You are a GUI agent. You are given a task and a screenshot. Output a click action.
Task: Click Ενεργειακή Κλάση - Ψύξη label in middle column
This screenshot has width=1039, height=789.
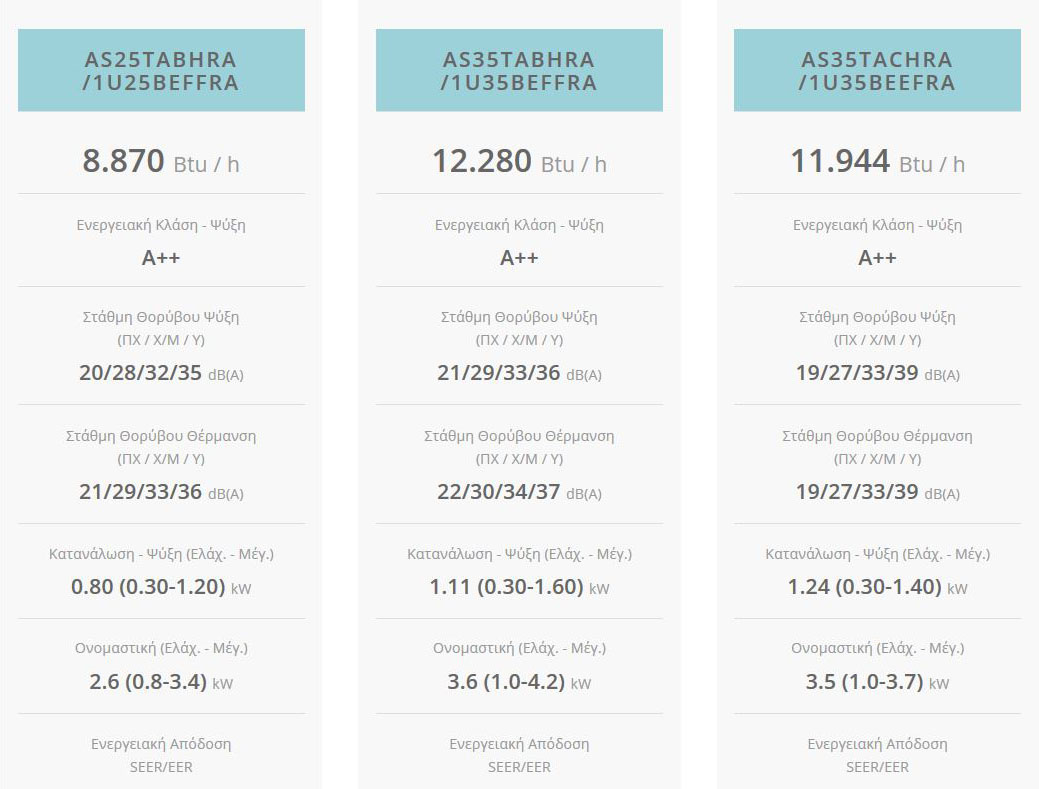point(519,225)
